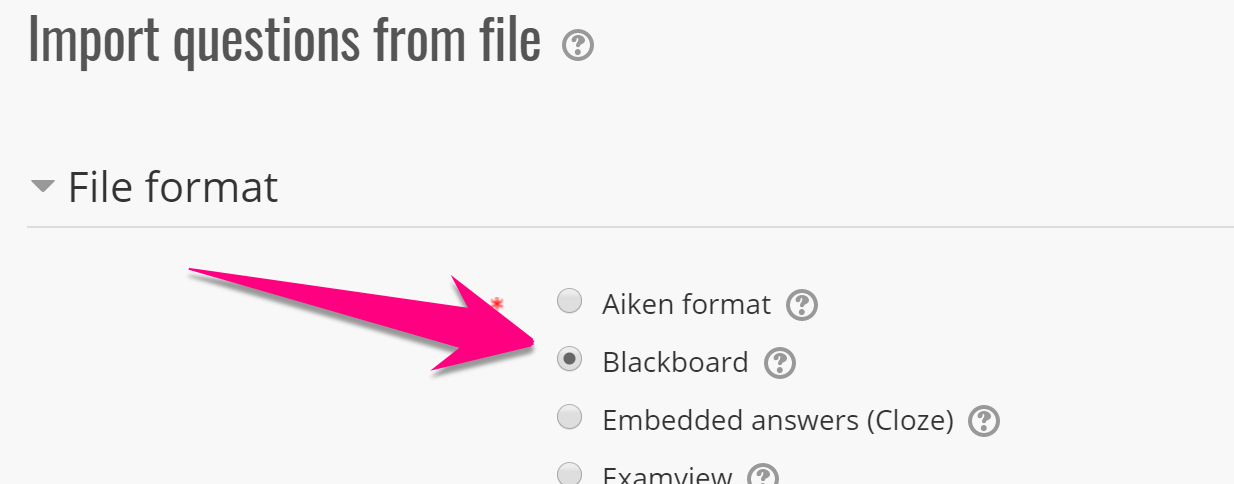Click the word Import in the page title

tap(93, 40)
